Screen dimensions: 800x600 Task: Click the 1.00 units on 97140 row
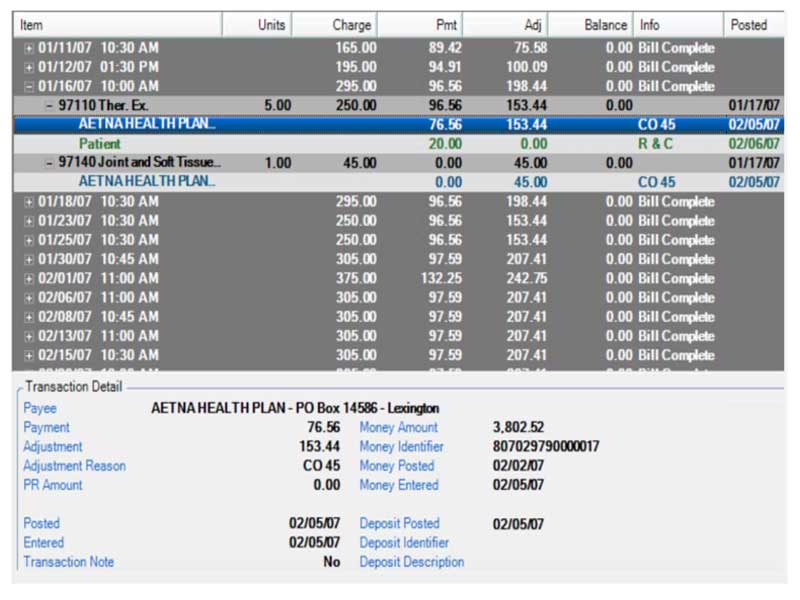tap(278, 163)
